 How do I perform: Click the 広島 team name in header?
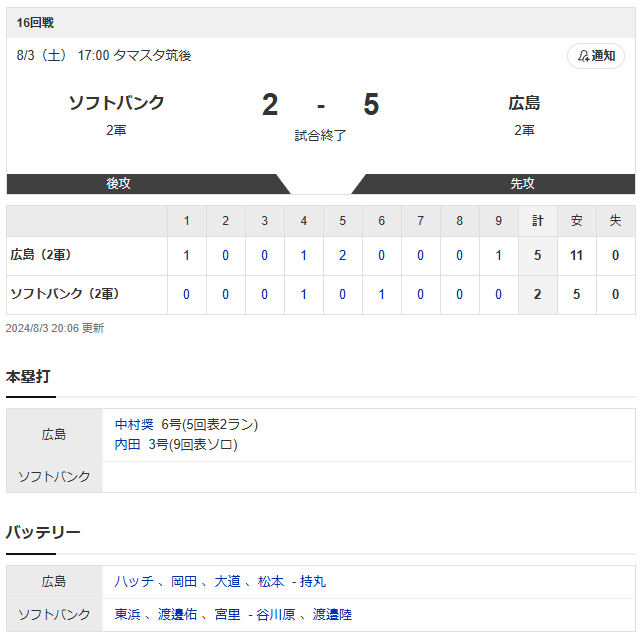524,102
